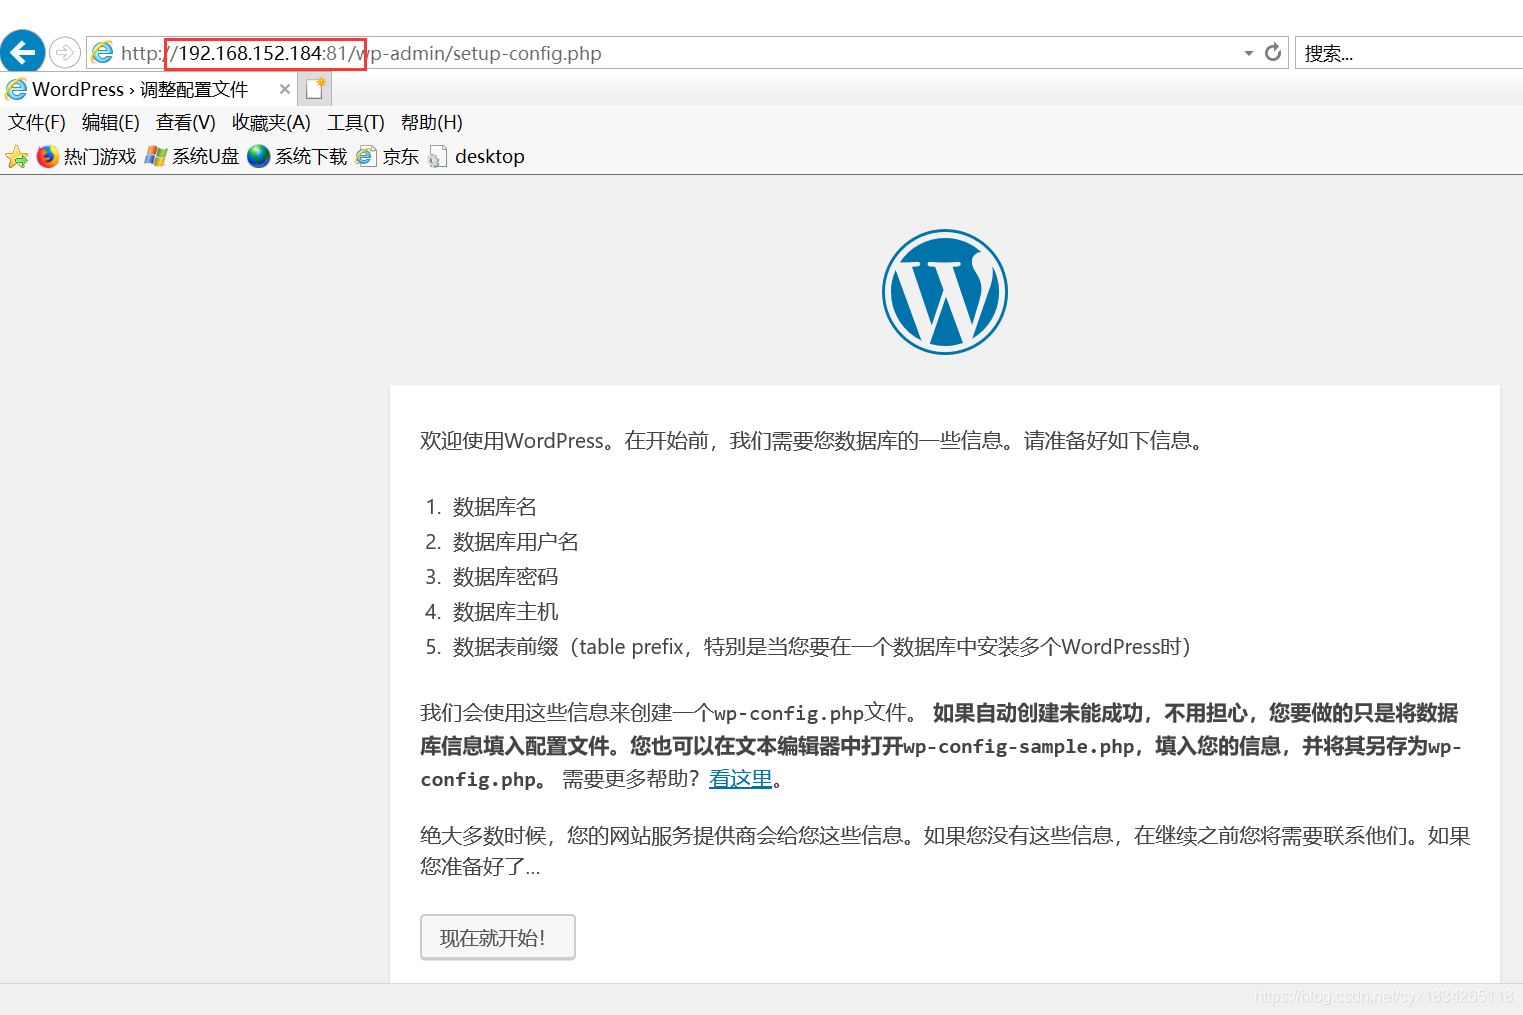The width and height of the screenshot is (1523, 1015).
Task: Click the 欢迎使用WordPress intro sentence
Action: tap(812, 441)
